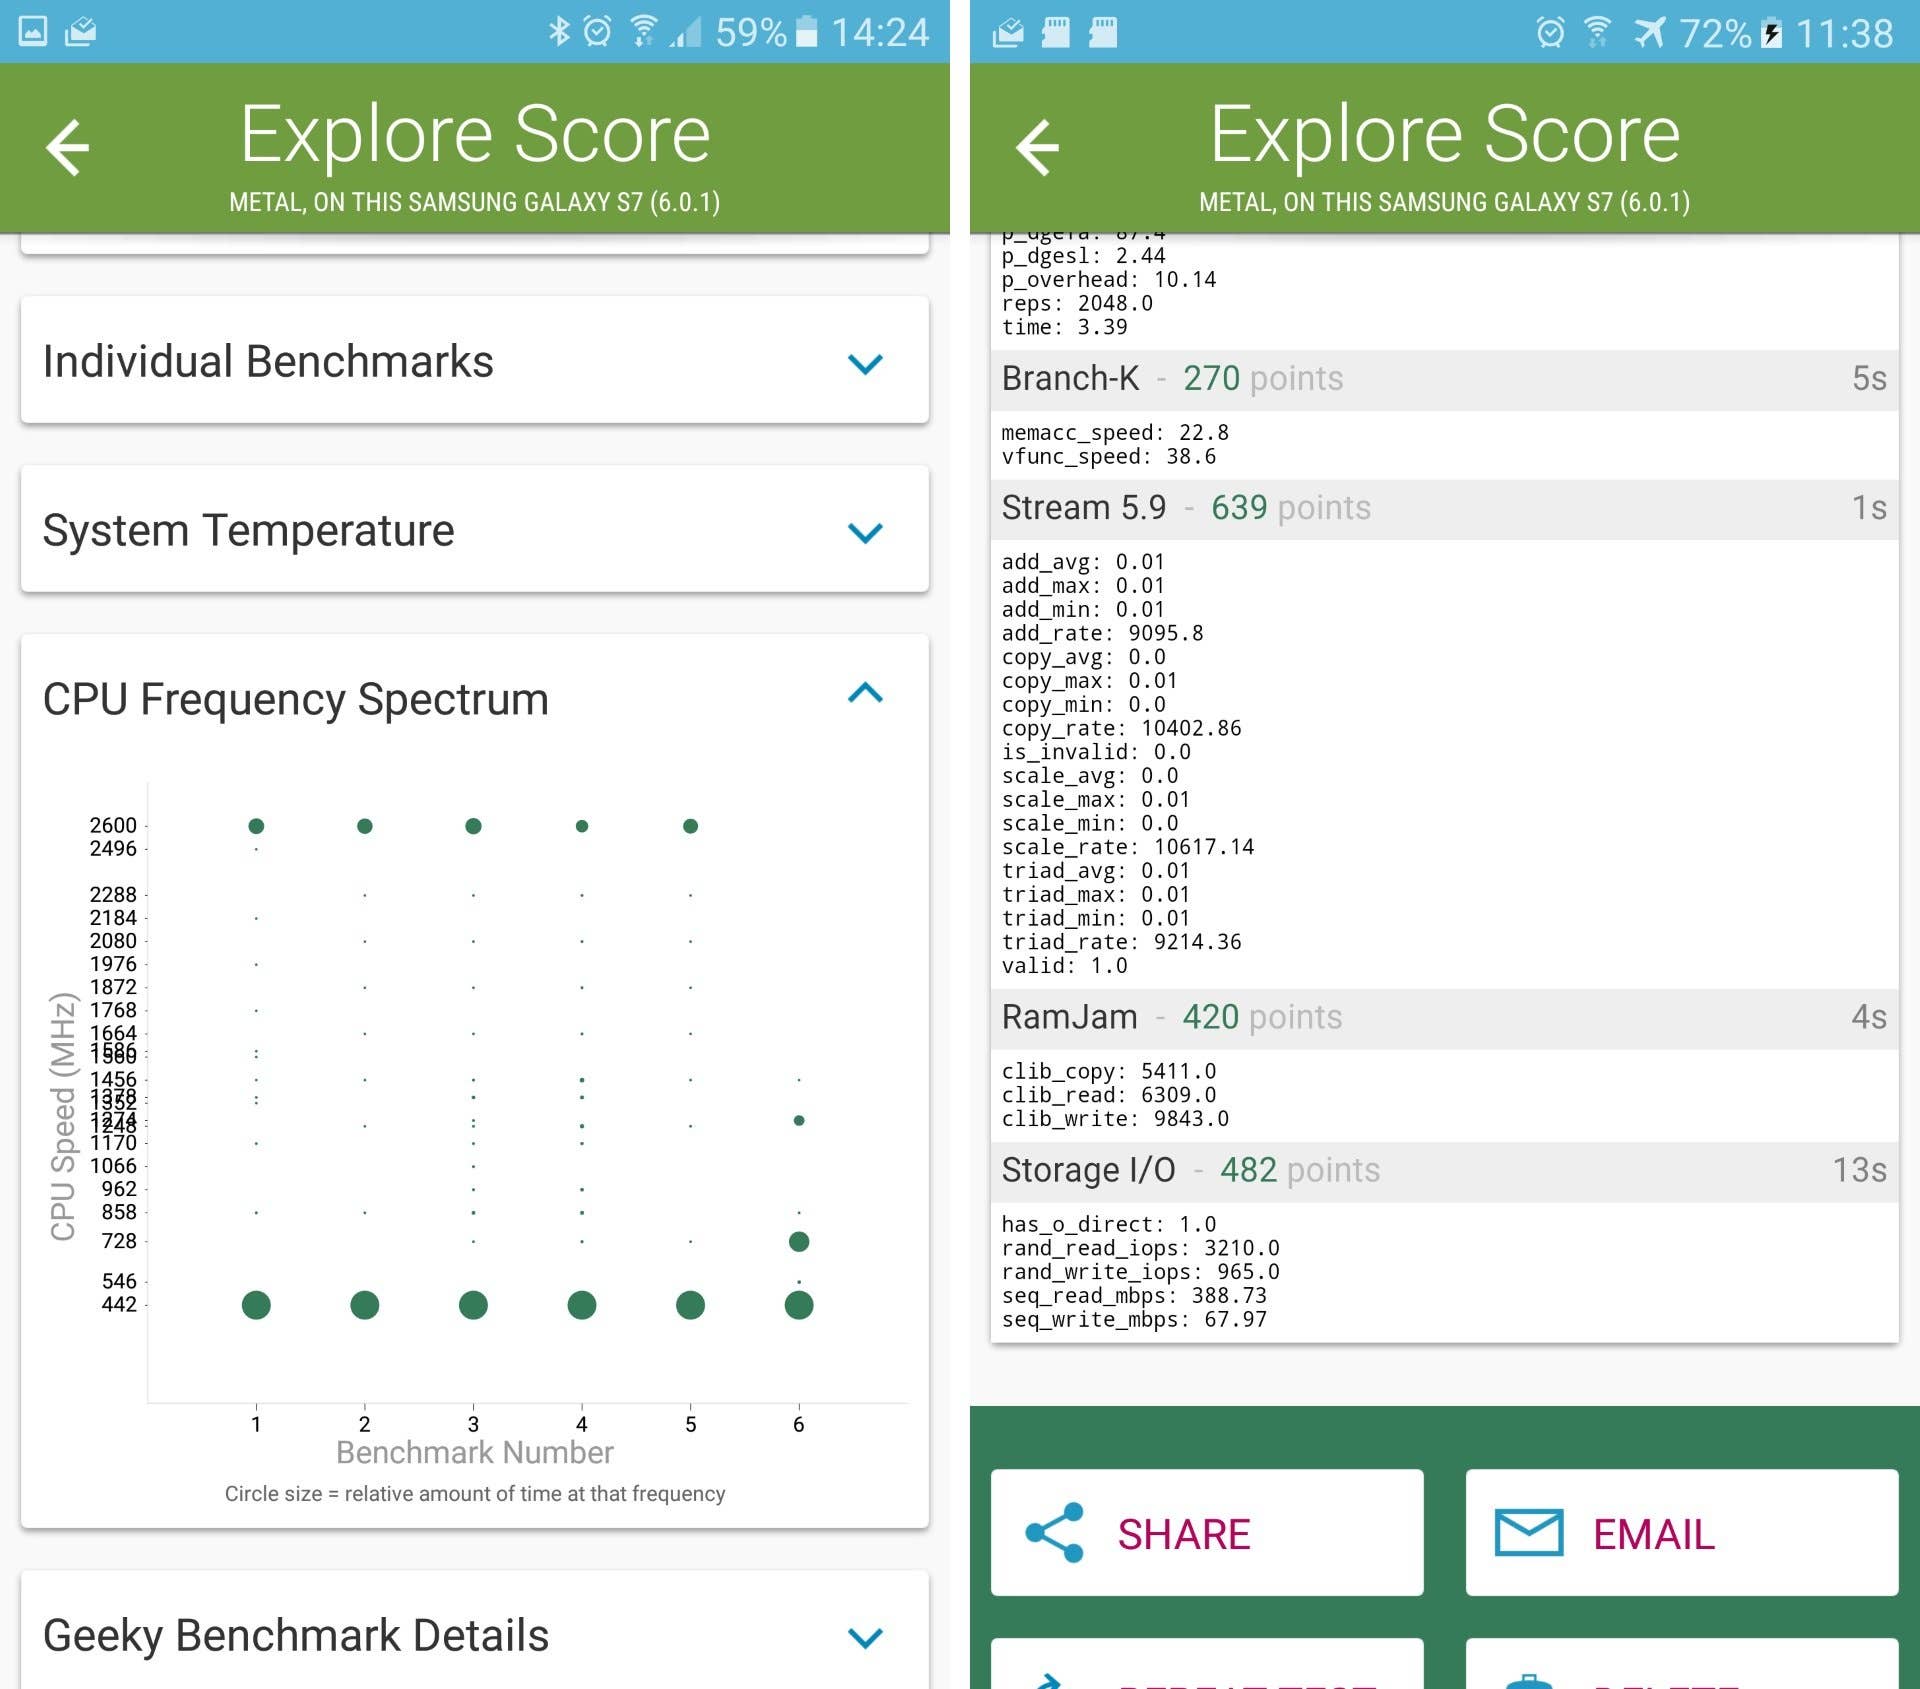
Task: Click the envelope icon in the EMAIL button
Action: pyautogui.click(x=1528, y=1532)
